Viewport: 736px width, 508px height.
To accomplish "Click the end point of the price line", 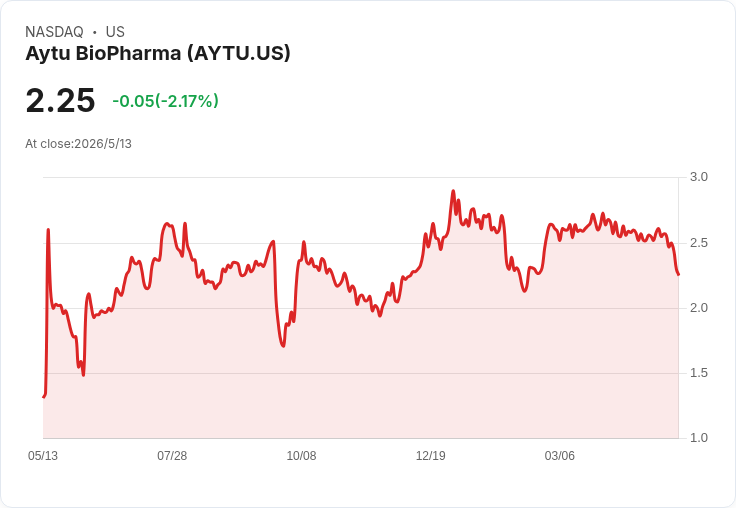I will pyautogui.click(x=678, y=275).
